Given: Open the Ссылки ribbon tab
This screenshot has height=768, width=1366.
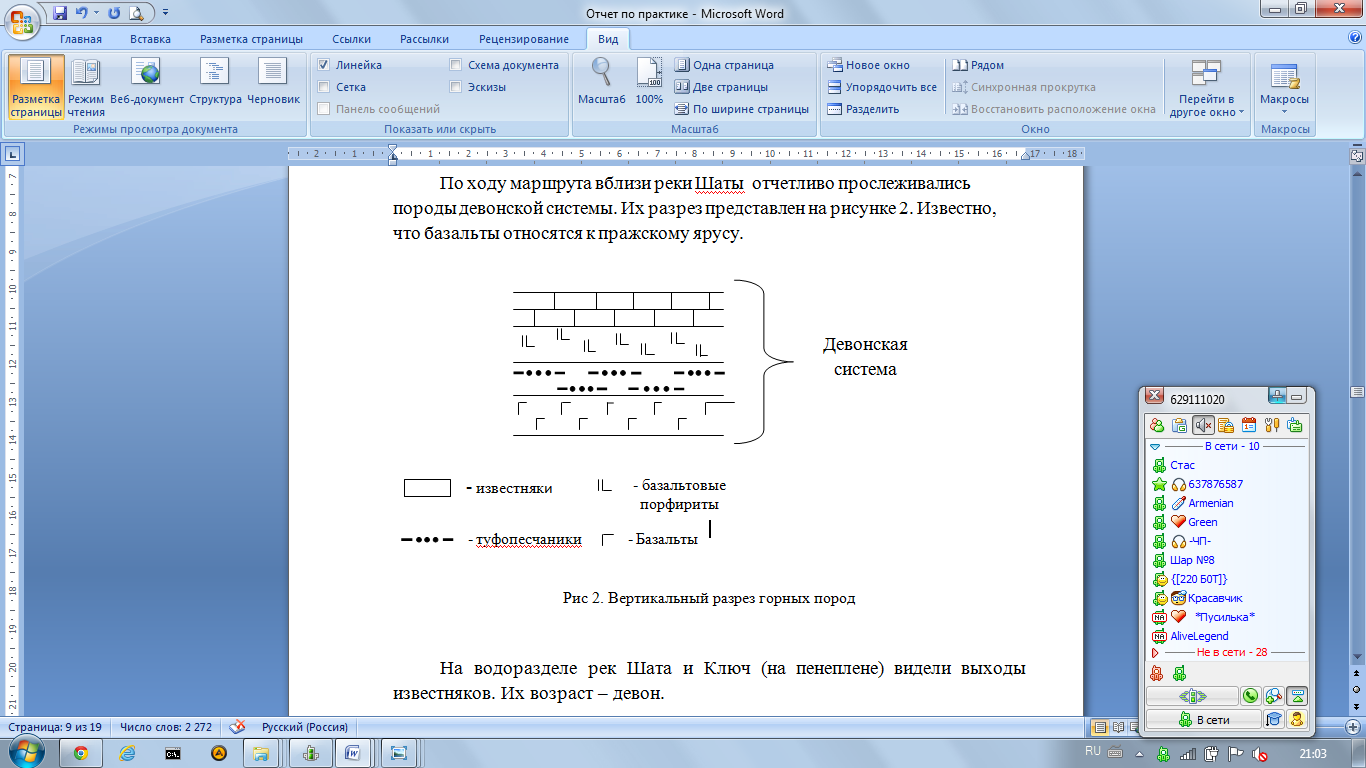Looking at the screenshot, I should pyautogui.click(x=352, y=39).
